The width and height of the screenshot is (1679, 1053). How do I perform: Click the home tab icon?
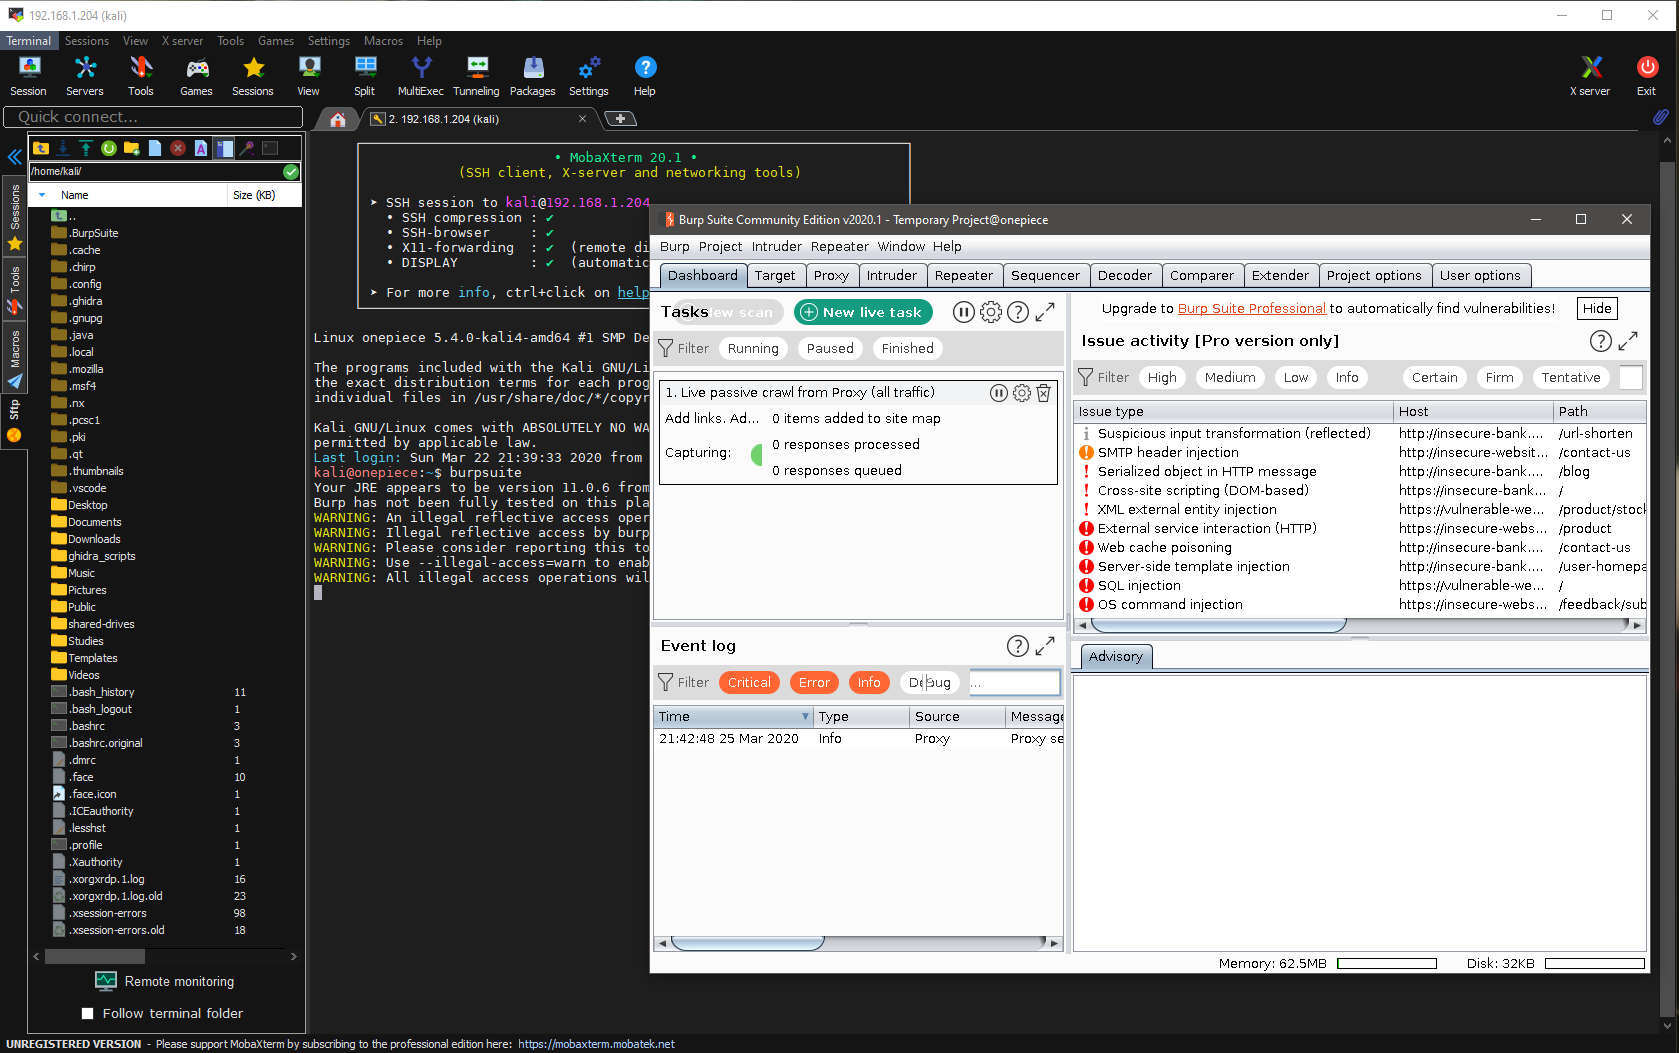pyautogui.click(x=338, y=119)
